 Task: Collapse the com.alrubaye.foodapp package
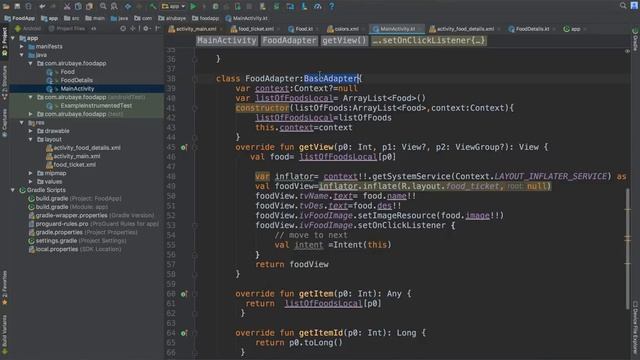pyautogui.click(x=31, y=63)
